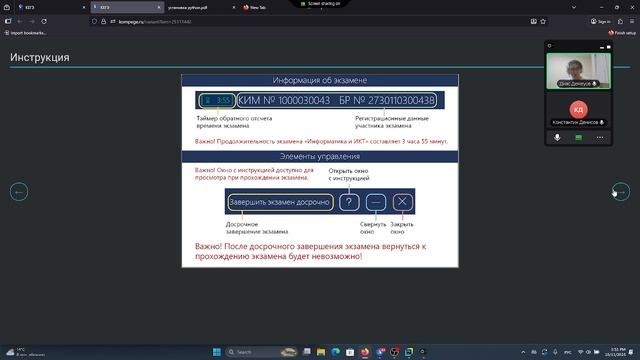Click the Sign in button in toolbar
Screen dimensions: 640x360
coord(600,21)
